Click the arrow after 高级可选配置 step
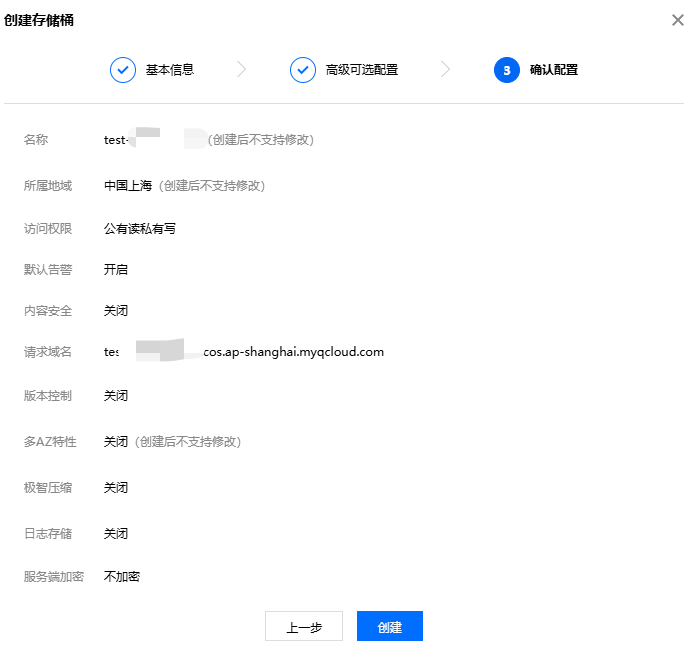This screenshot has width=691, height=658. [x=446, y=69]
